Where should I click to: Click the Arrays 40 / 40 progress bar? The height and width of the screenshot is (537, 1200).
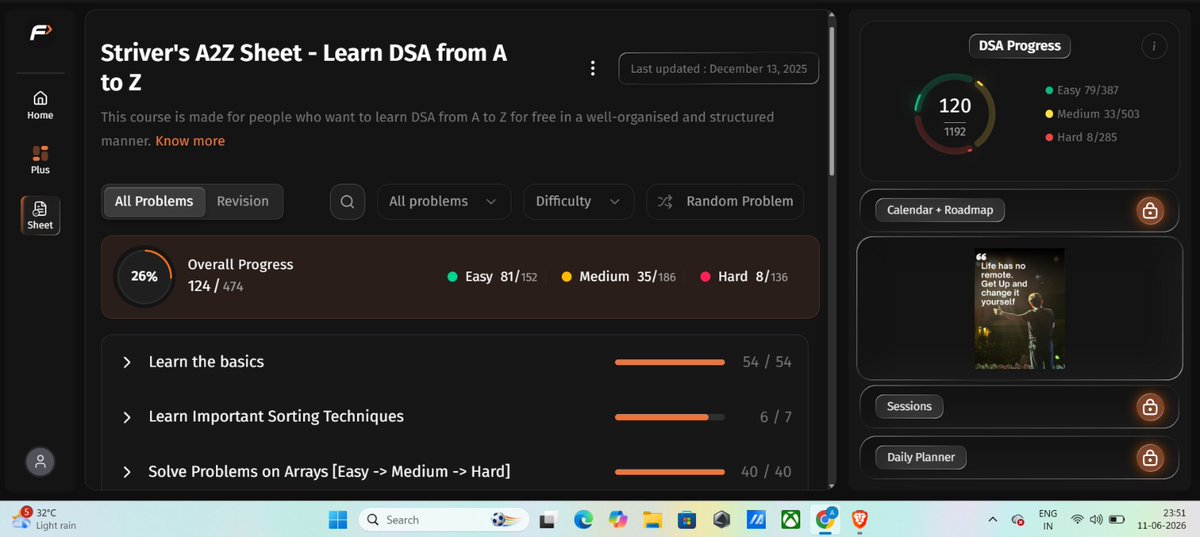670,472
